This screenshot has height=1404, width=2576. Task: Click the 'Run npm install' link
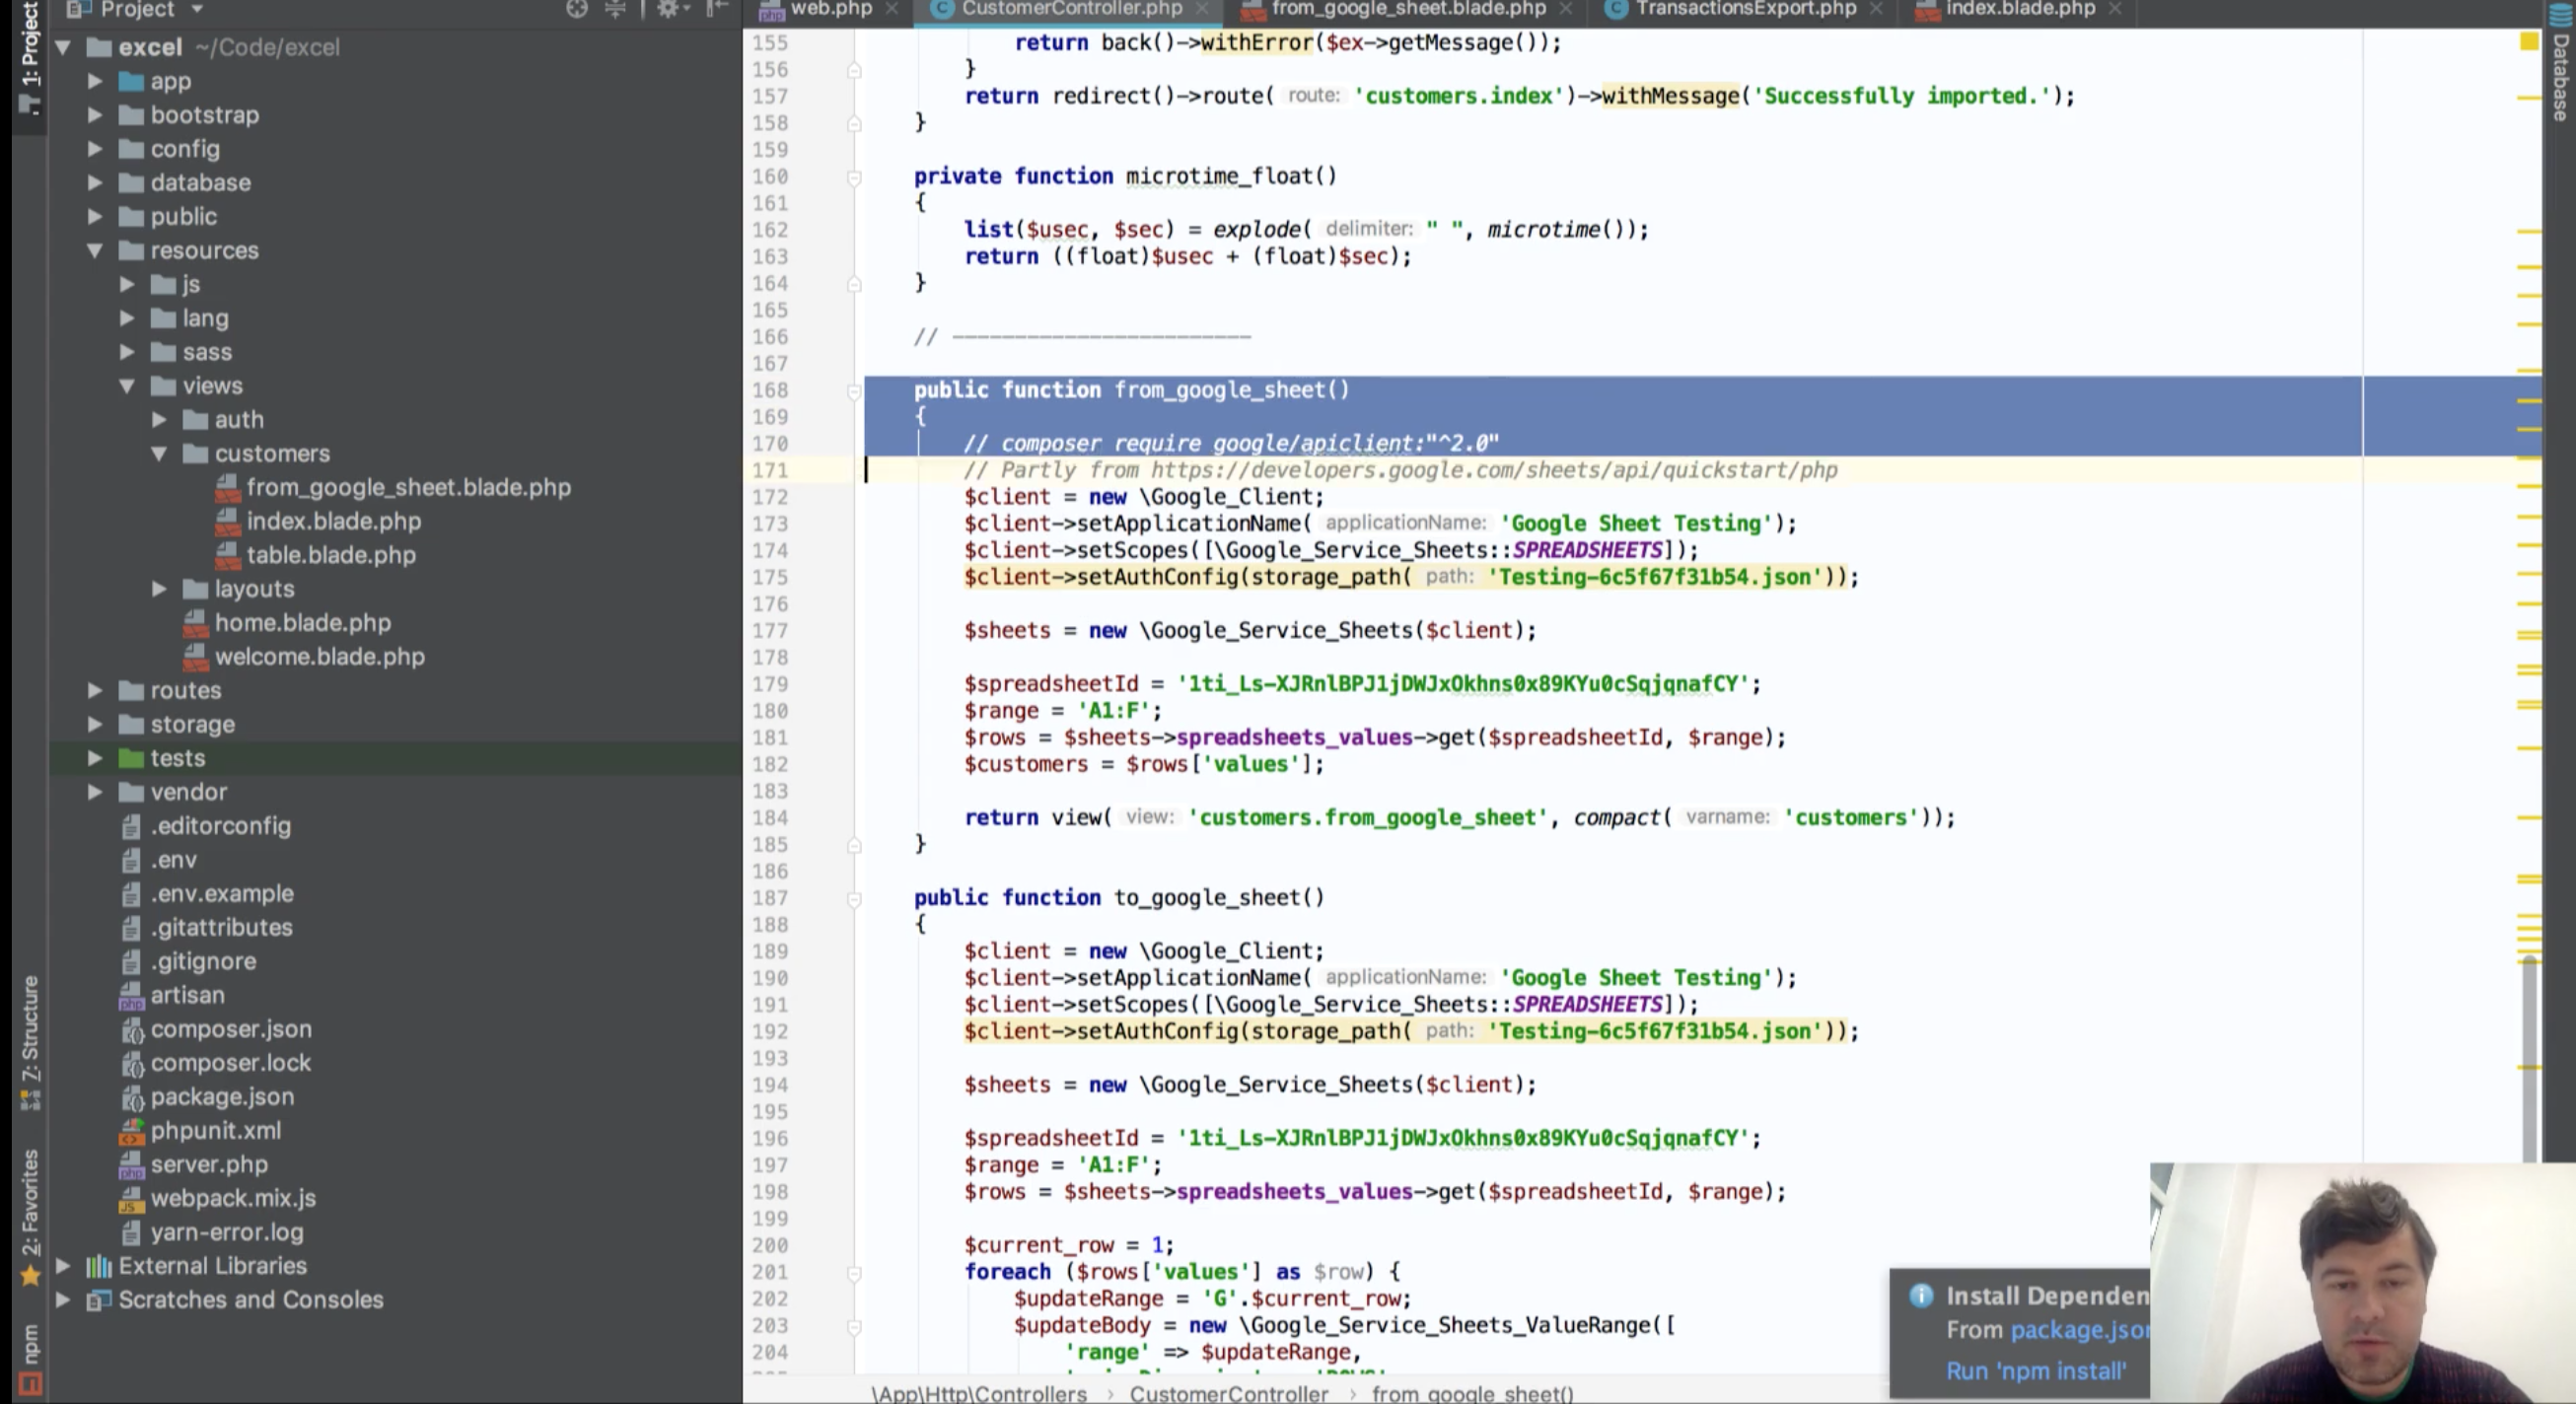2036,1371
